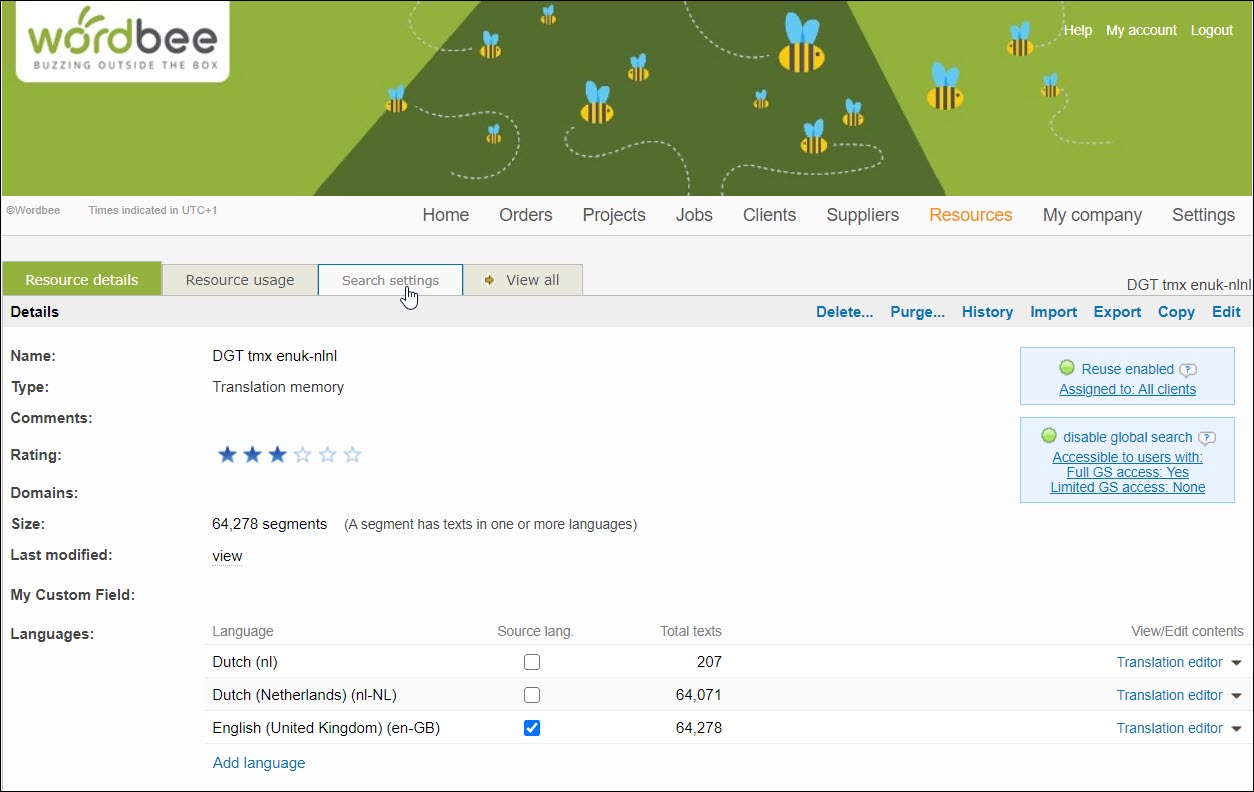
Task: Click Export in the Details bar
Action: coord(1117,312)
